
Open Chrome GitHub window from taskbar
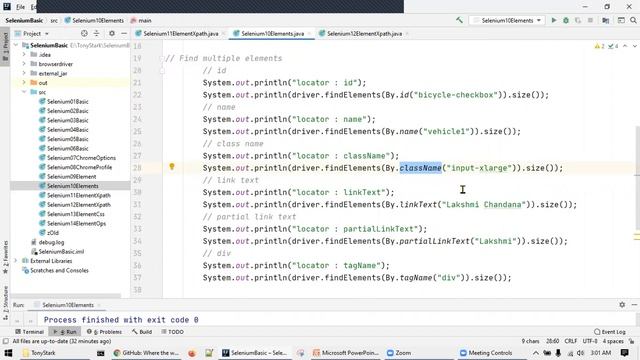(146, 353)
